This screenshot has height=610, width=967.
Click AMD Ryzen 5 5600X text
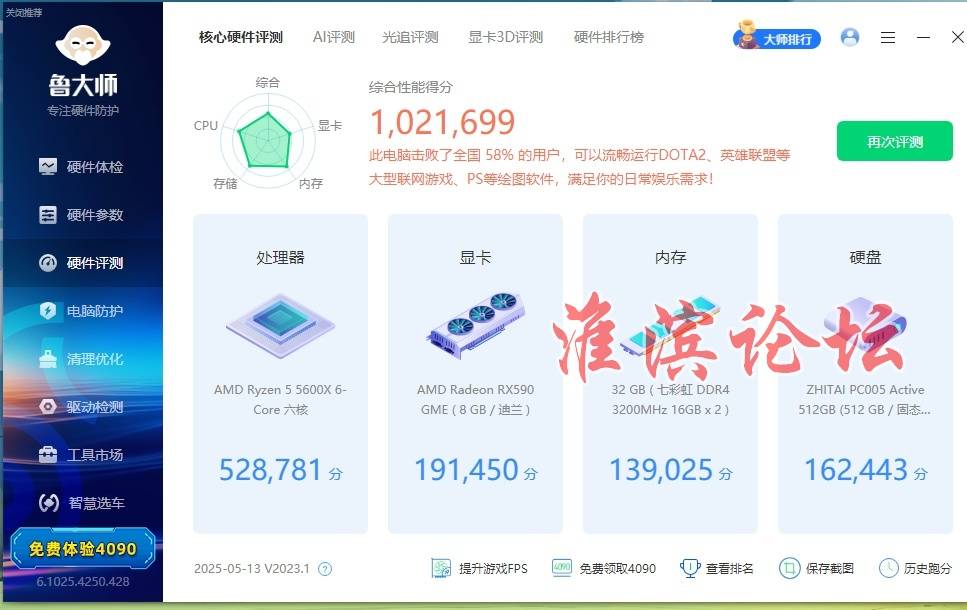[281, 400]
